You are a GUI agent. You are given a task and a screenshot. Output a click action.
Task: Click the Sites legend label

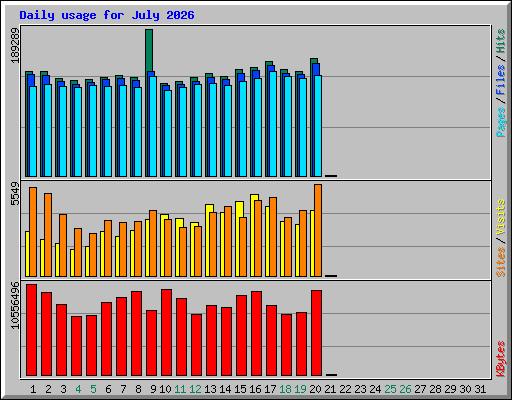[x=501, y=262]
